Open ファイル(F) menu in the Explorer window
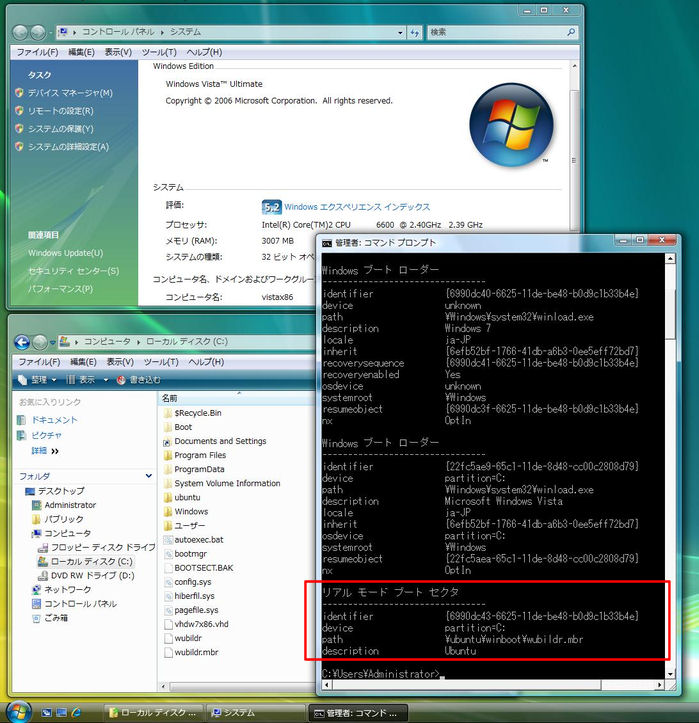This screenshot has width=699, height=723. (39, 362)
